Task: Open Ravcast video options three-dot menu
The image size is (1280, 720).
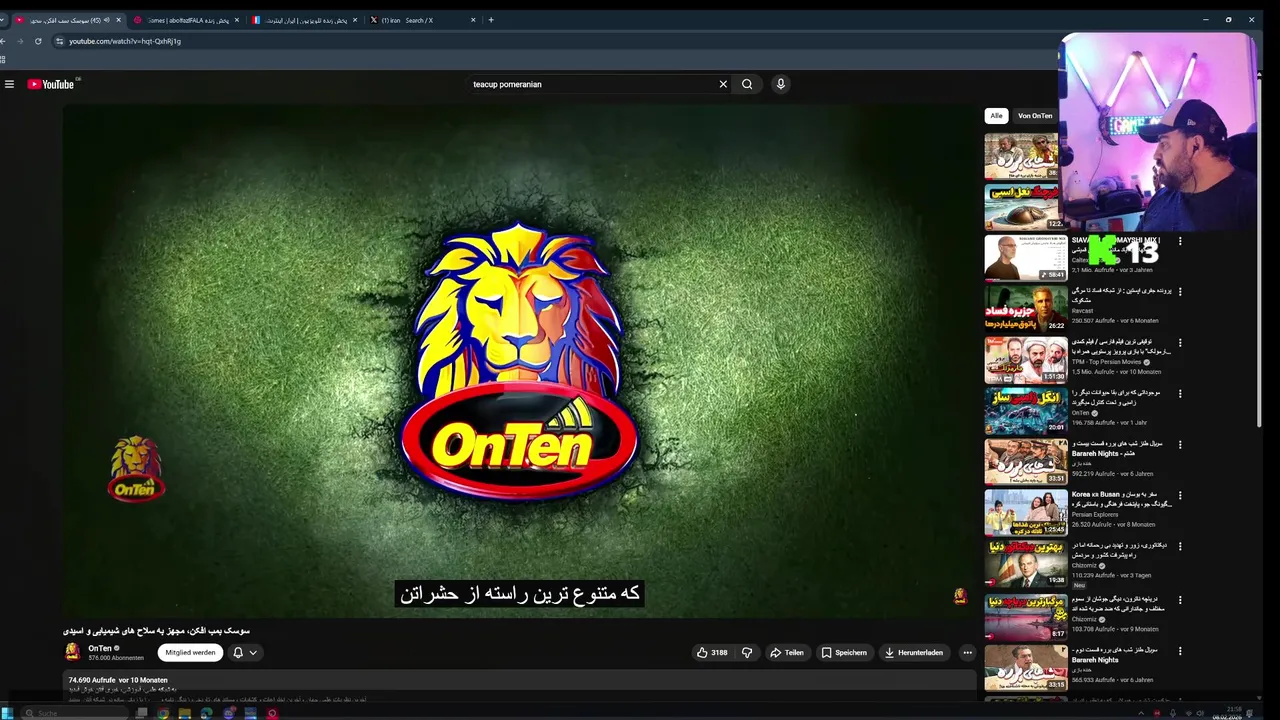Action: (x=1180, y=292)
